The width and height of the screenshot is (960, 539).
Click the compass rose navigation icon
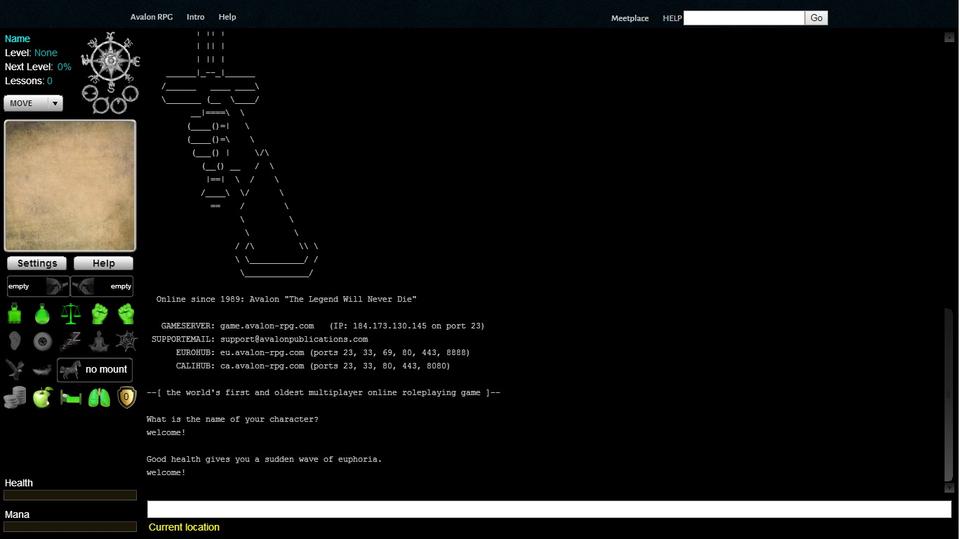[x=110, y=62]
